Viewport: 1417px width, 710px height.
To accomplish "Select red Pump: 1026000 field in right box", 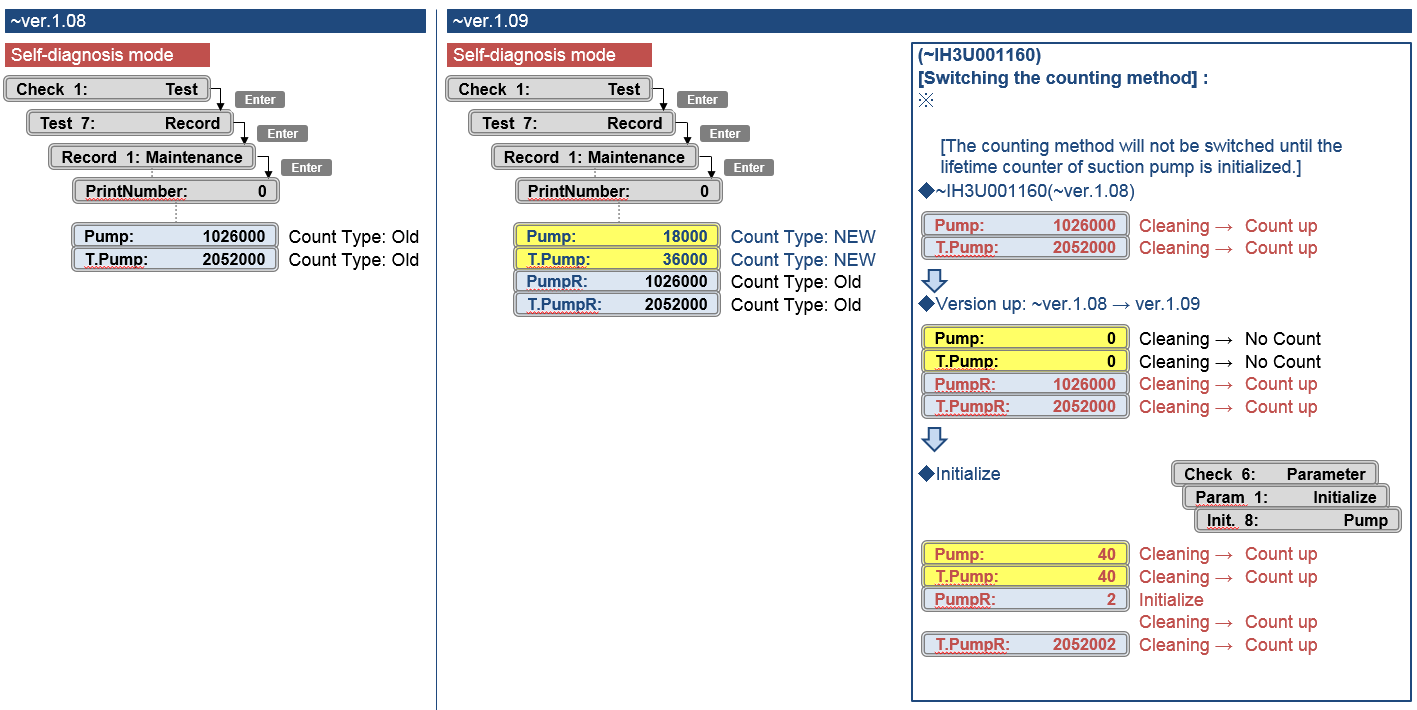I will point(1025,226).
